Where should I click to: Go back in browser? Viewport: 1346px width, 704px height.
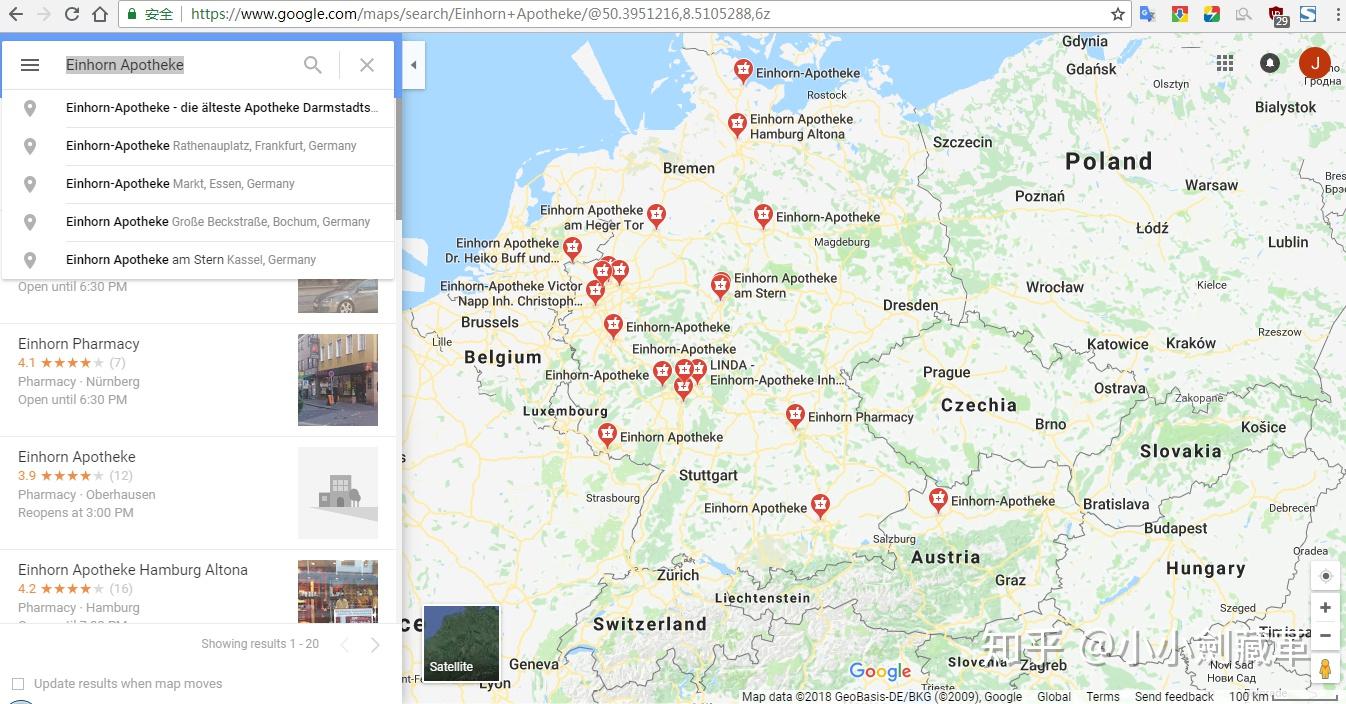pyautogui.click(x=17, y=15)
